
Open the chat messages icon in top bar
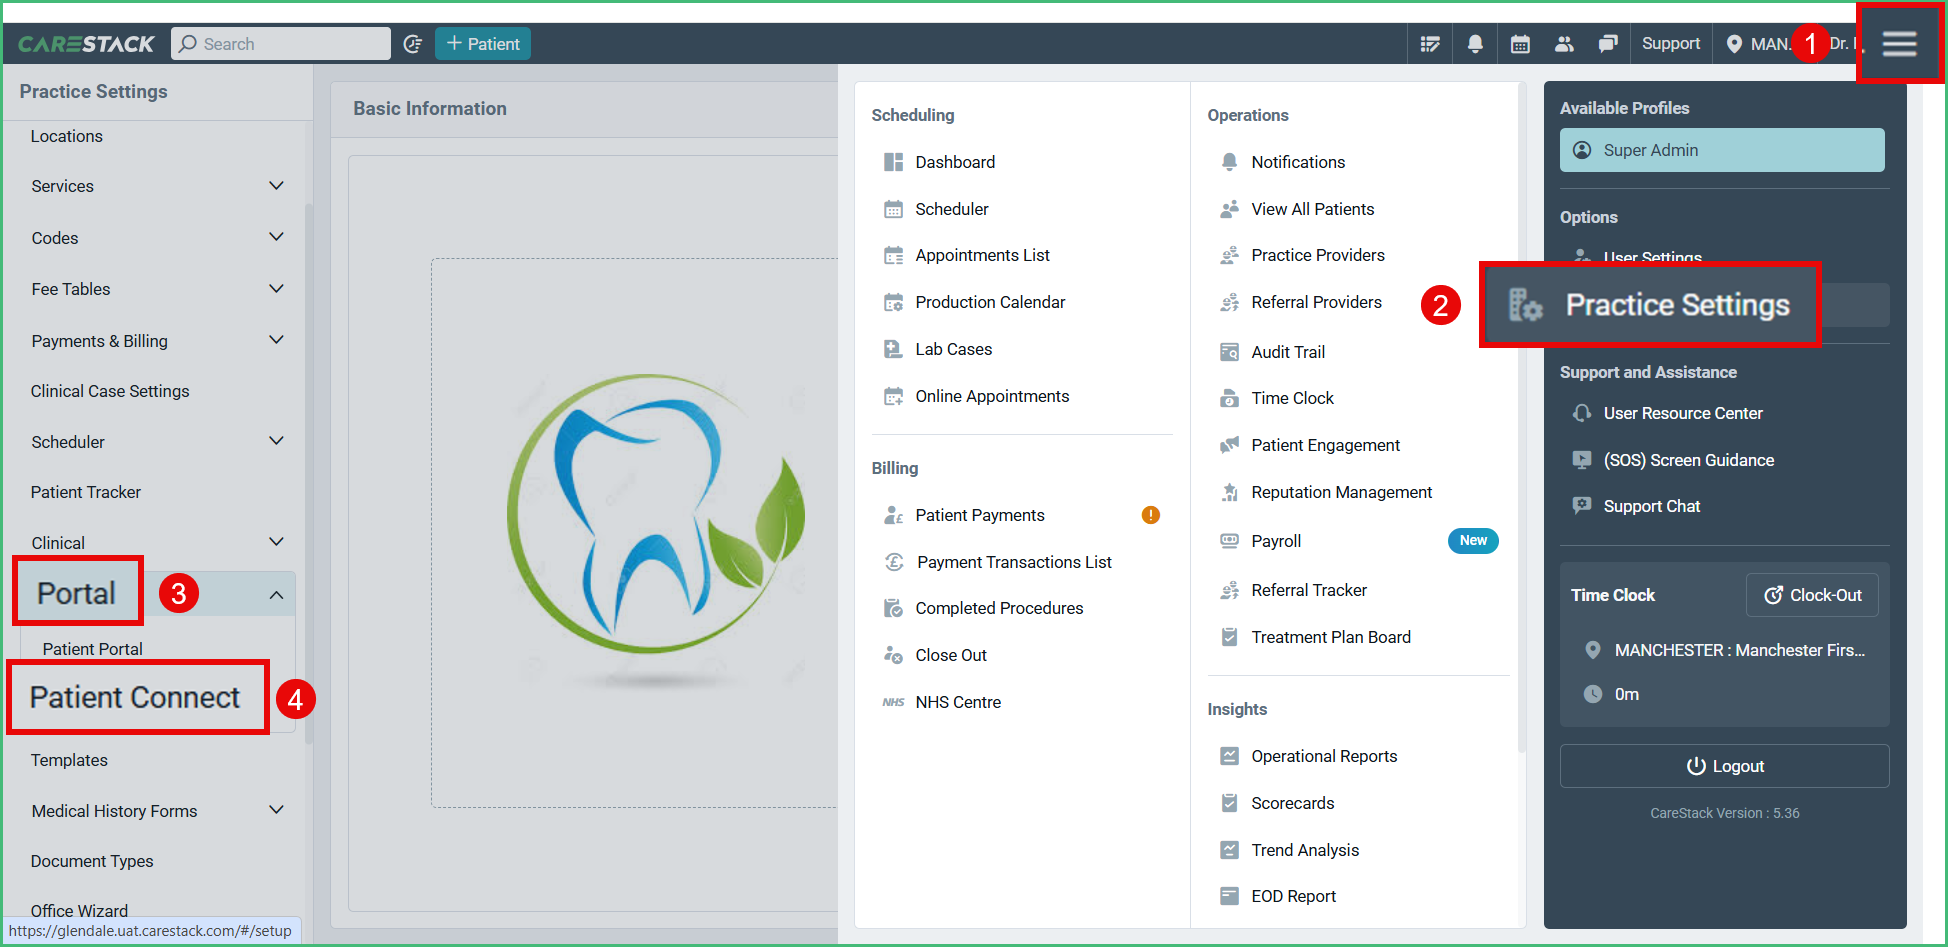tap(1609, 43)
